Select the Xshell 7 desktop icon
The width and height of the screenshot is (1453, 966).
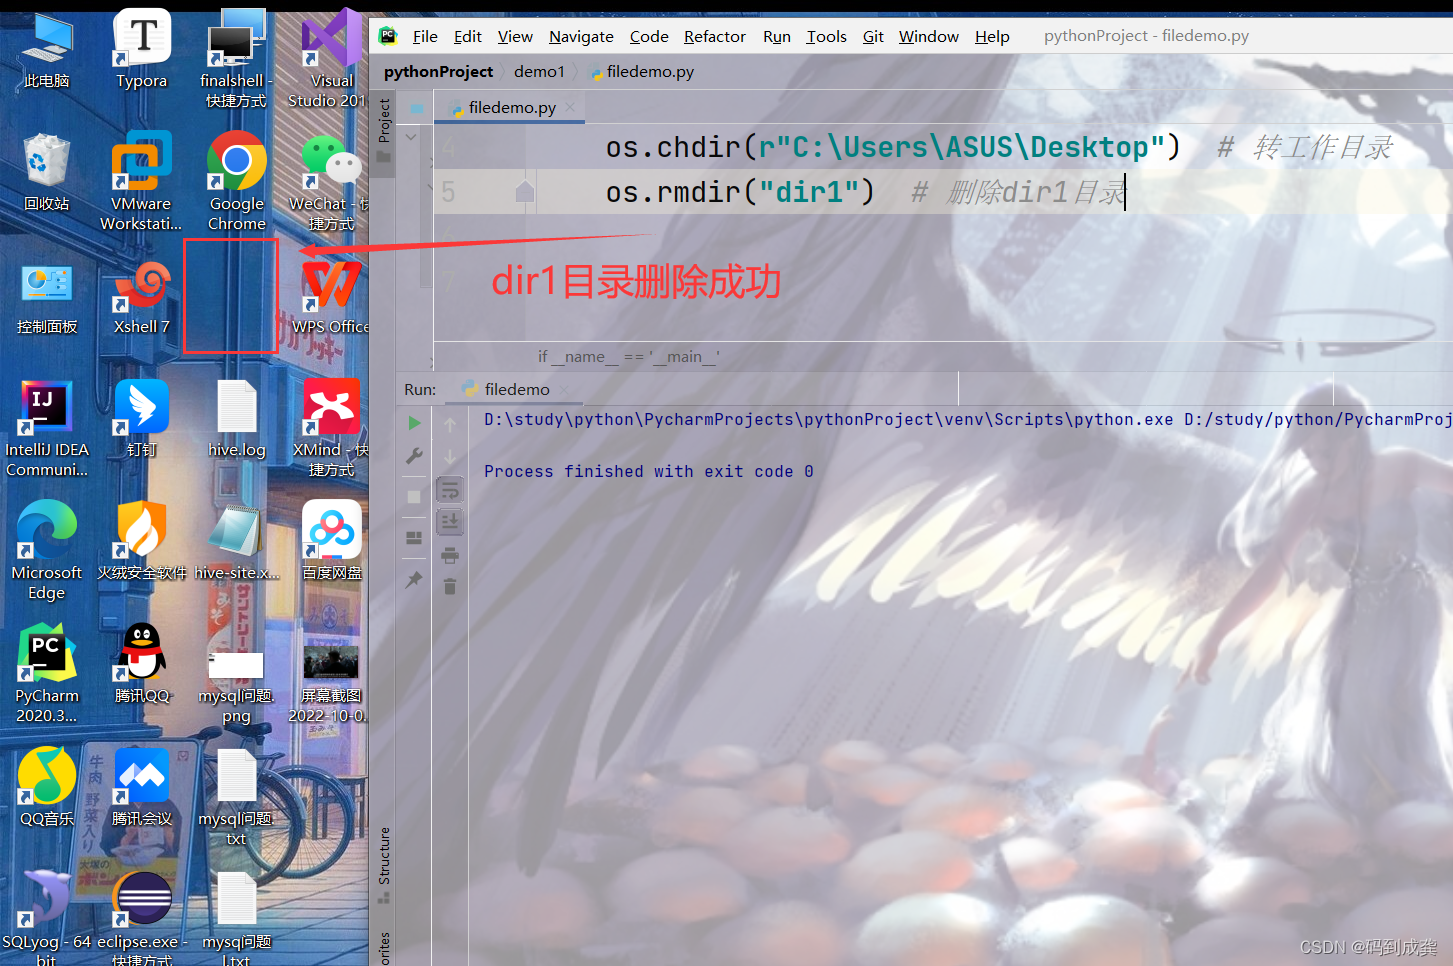[141, 296]
